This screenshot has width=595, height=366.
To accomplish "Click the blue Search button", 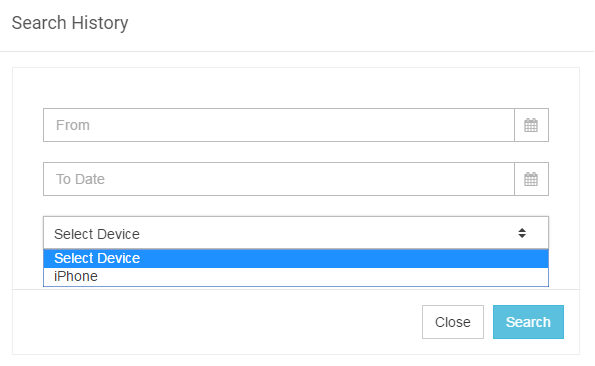I will click(528, 322).
